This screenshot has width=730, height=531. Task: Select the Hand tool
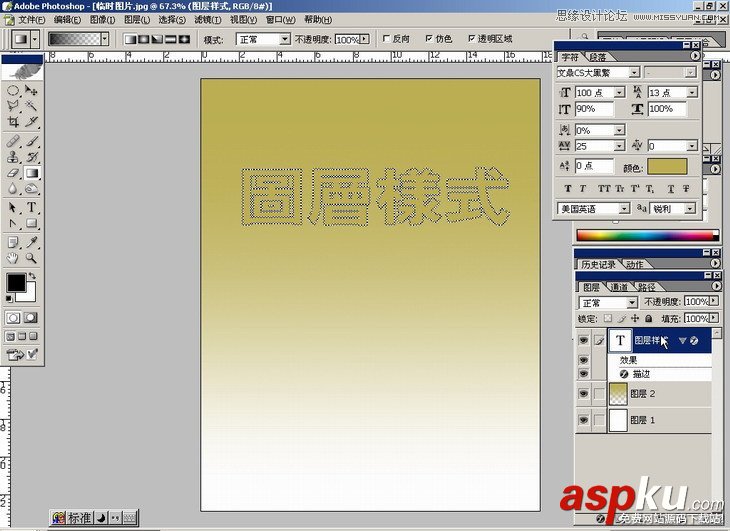tap(13, 258)
